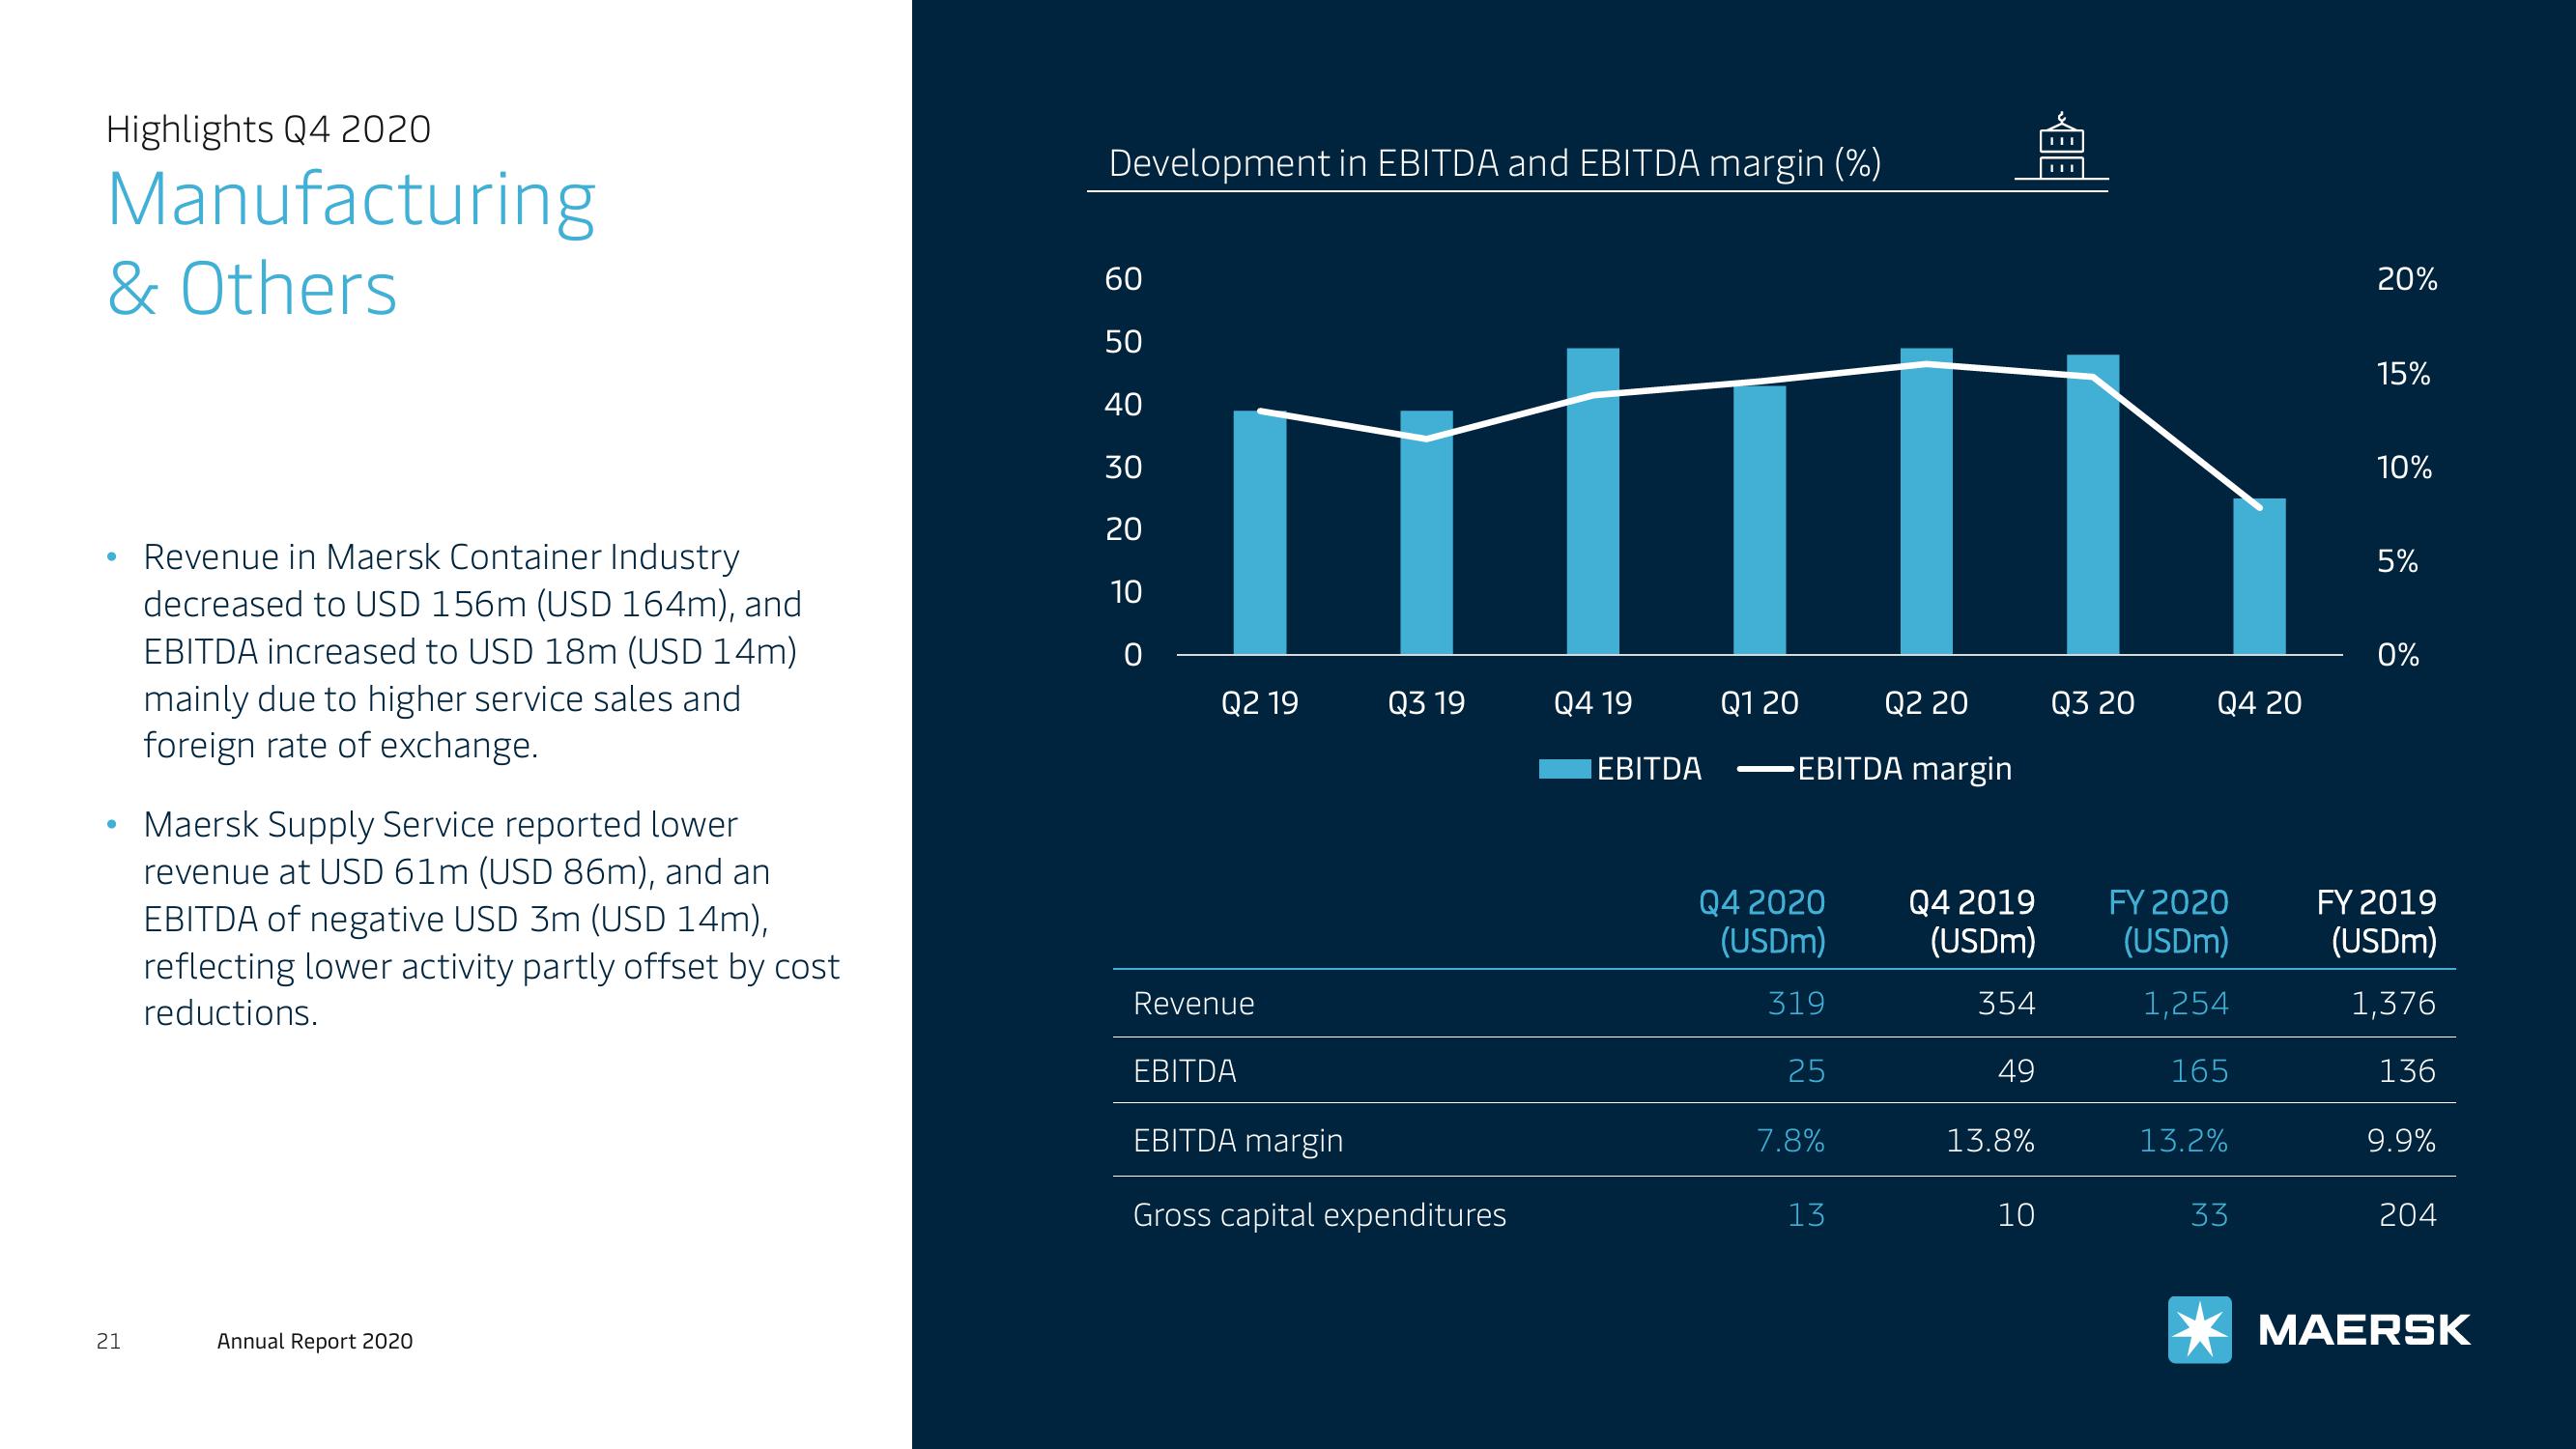This screenshot has height=1449, width=2576.
Task: Click the 'Q2 20' axis label
Action: coord(1926,704)
